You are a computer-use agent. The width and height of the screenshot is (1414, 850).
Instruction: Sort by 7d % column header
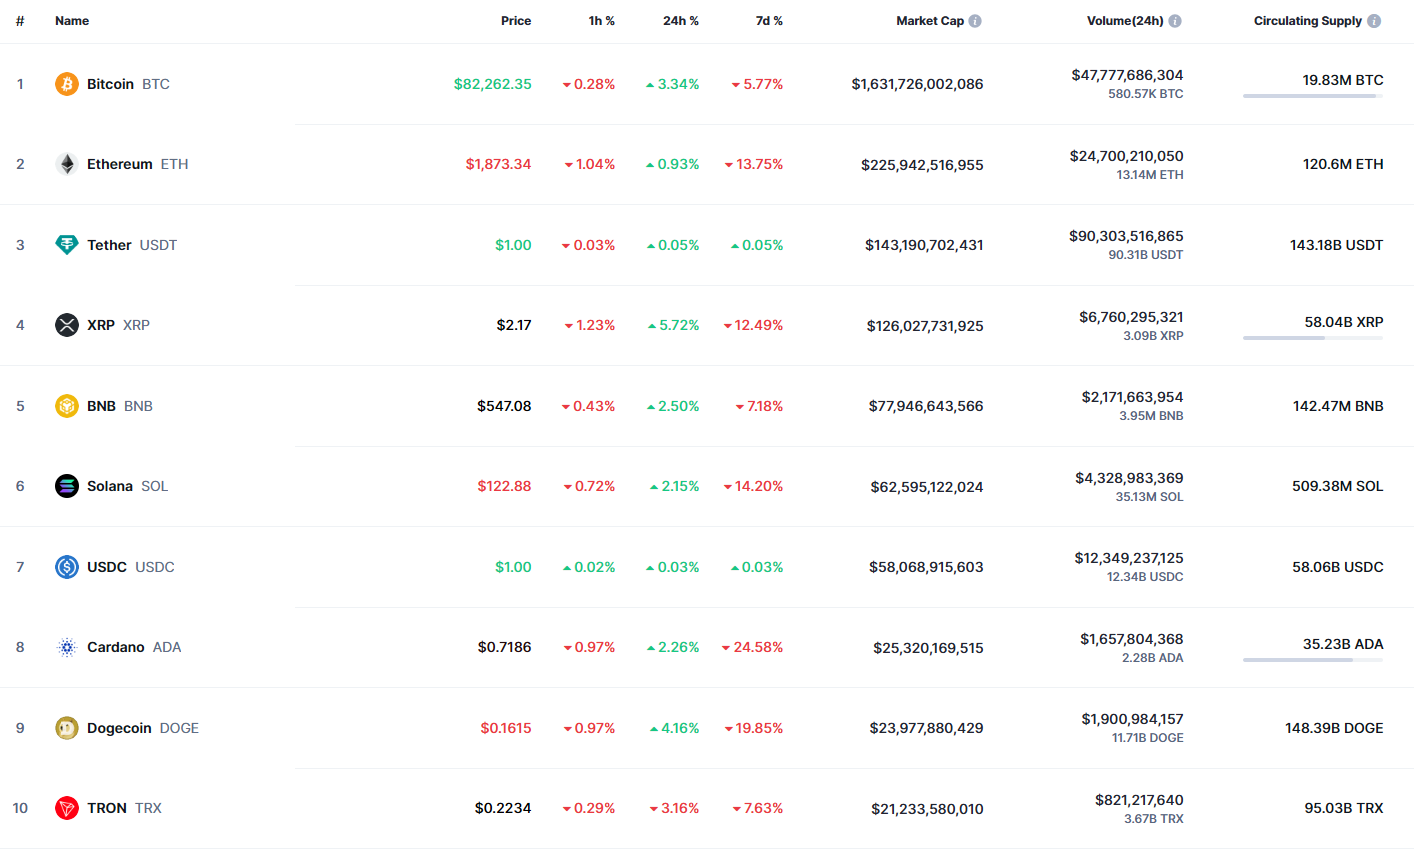pos(769,21)
